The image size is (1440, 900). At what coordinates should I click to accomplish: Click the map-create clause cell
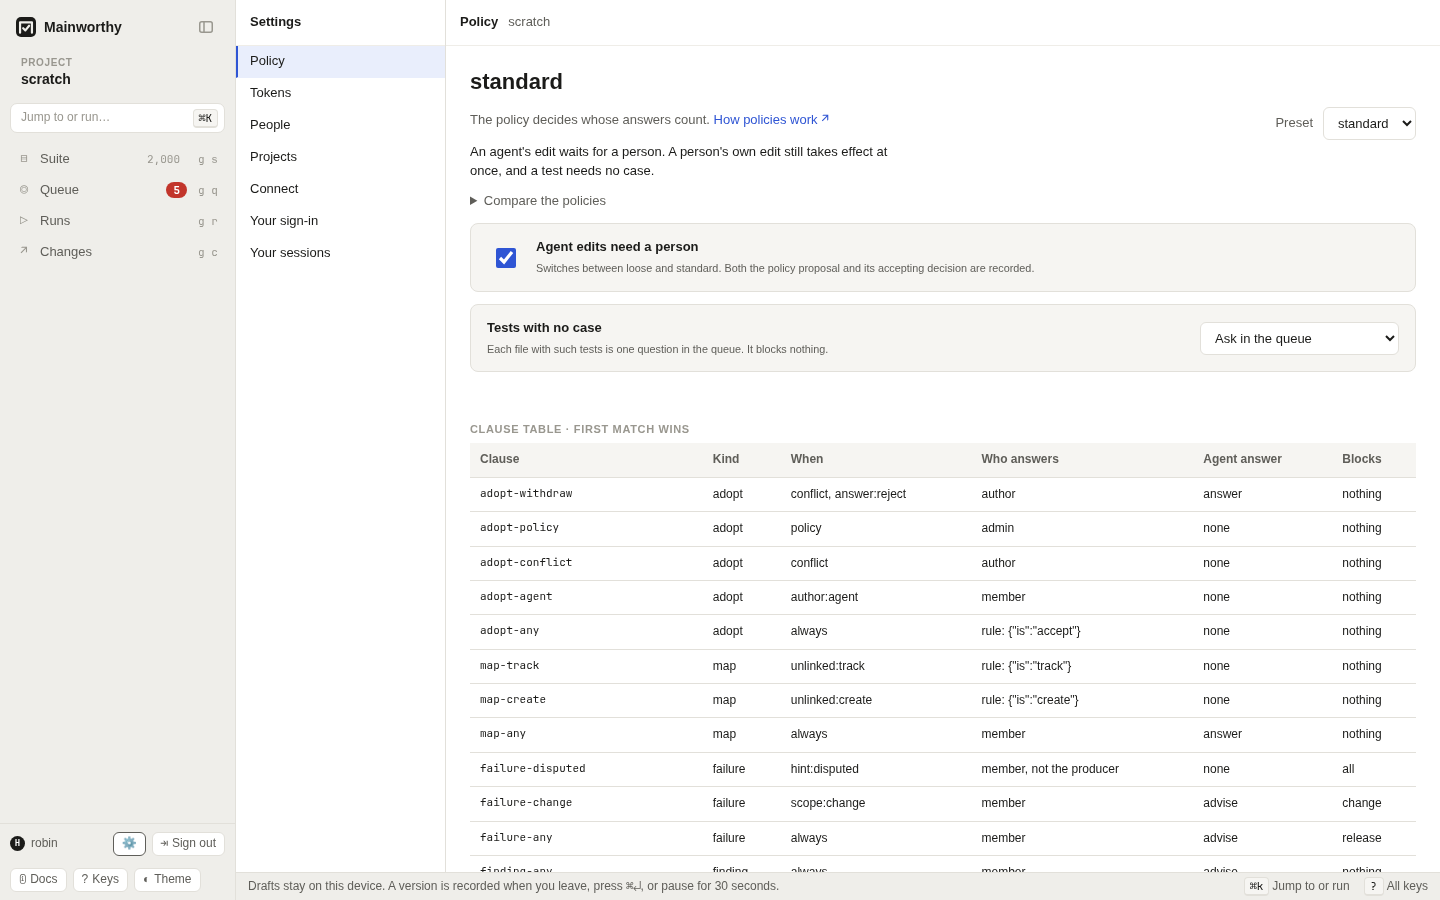tap(586, 700)
